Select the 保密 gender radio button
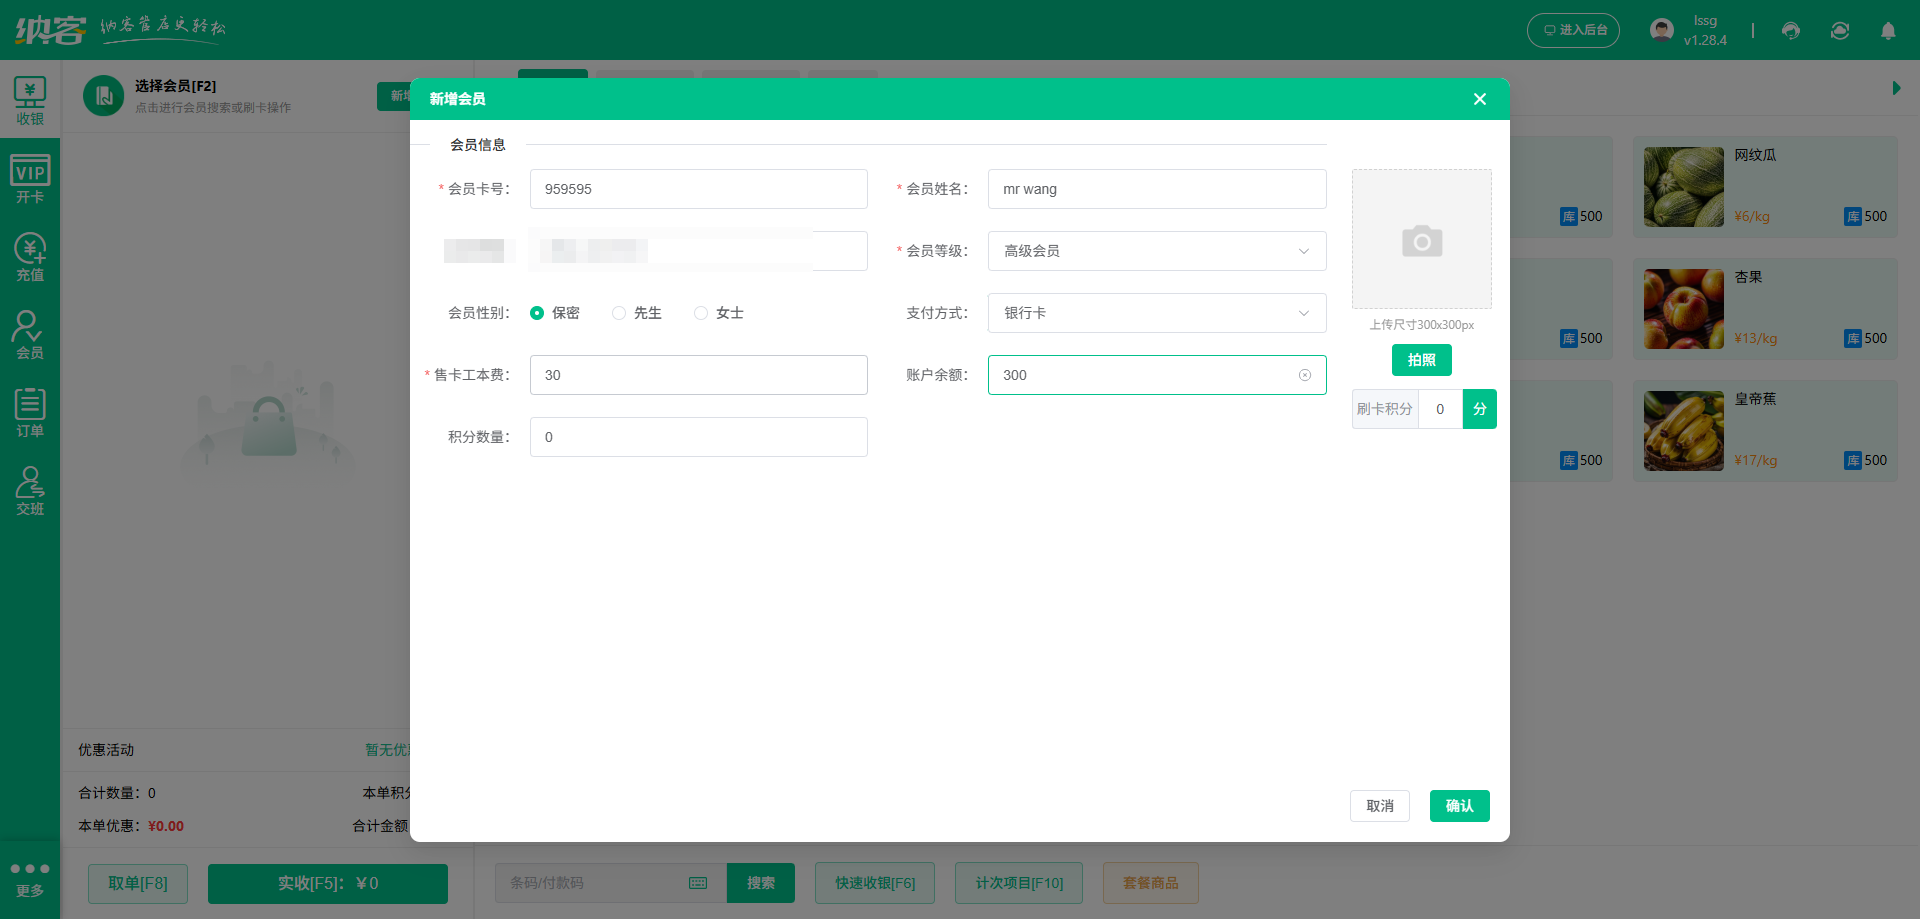Image resolution: width=1920 pixels, height=919 pixels. pos(537,313)
